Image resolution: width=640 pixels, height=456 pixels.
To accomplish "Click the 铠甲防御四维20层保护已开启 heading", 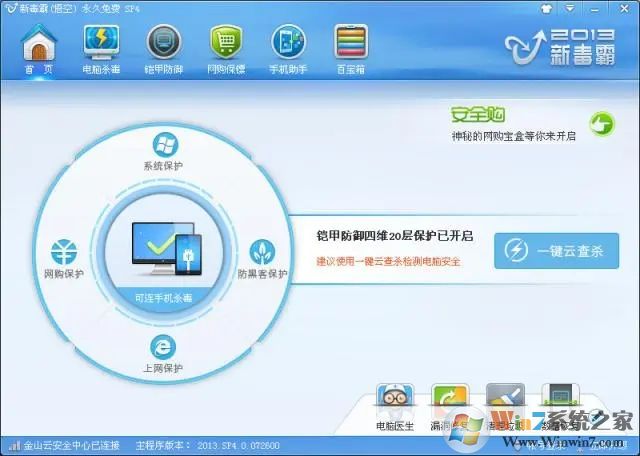I will coord(395,236).
